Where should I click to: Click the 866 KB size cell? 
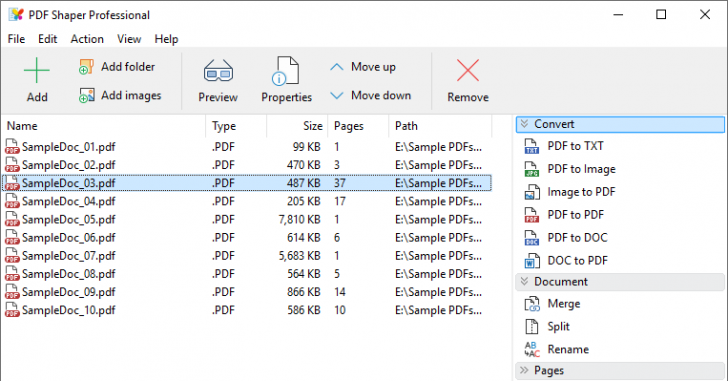pos(304,292)
